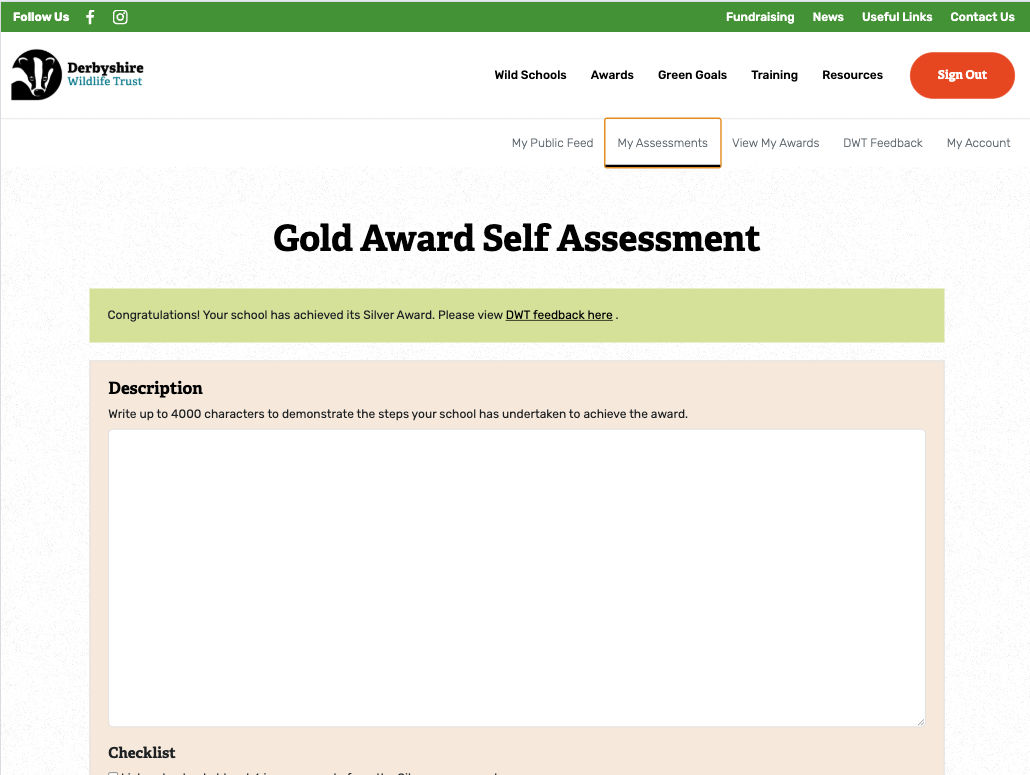Click the Sign Out button

(x=962, y=75)
